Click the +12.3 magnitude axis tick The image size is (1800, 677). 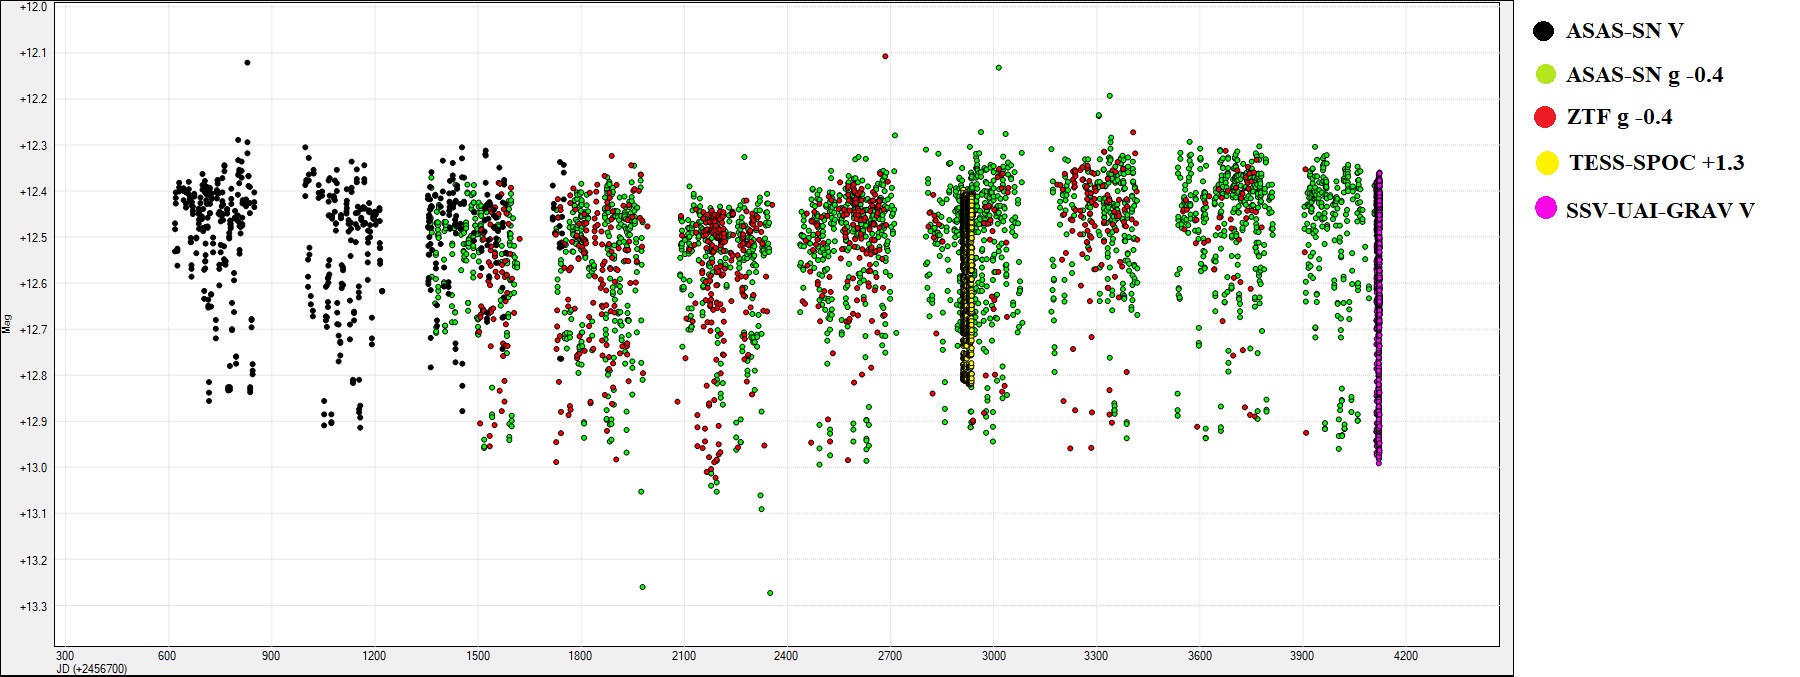click(x=33, y=146)
